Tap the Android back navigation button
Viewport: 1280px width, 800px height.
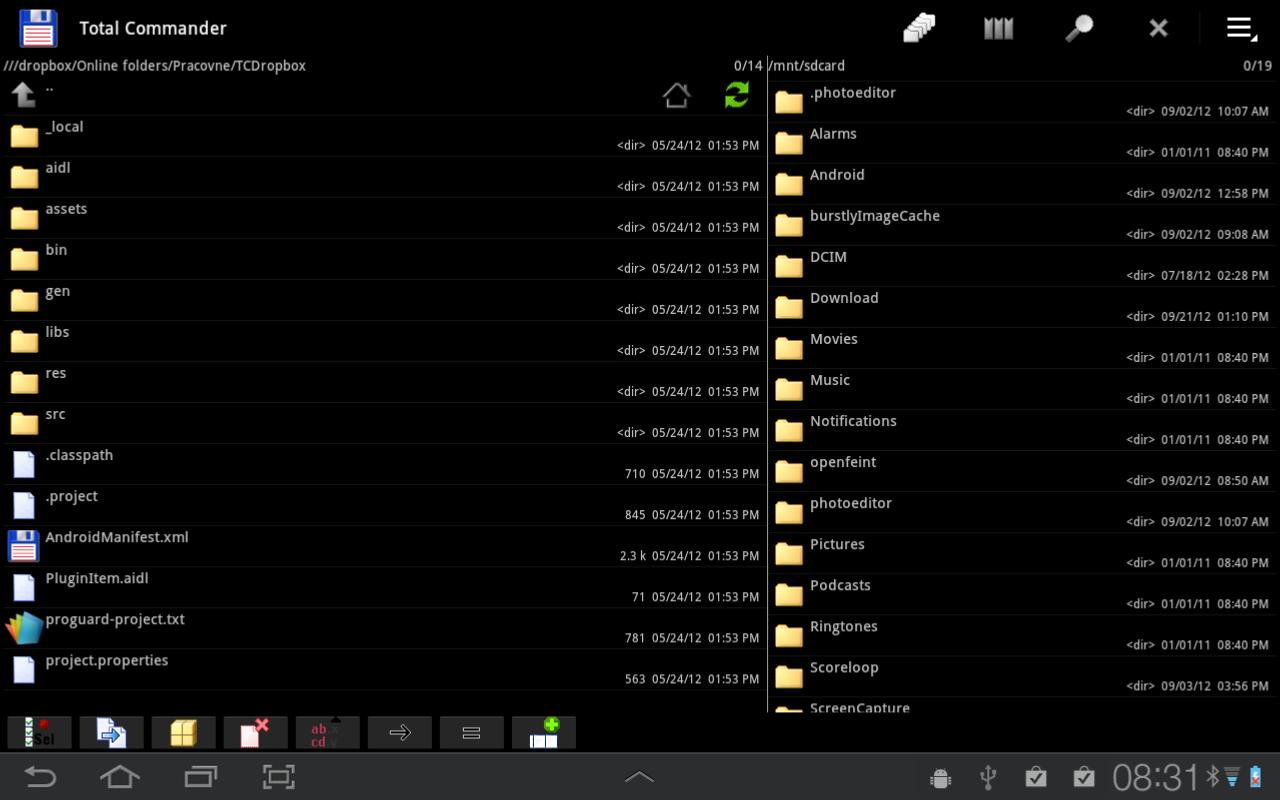click(40, 777)
